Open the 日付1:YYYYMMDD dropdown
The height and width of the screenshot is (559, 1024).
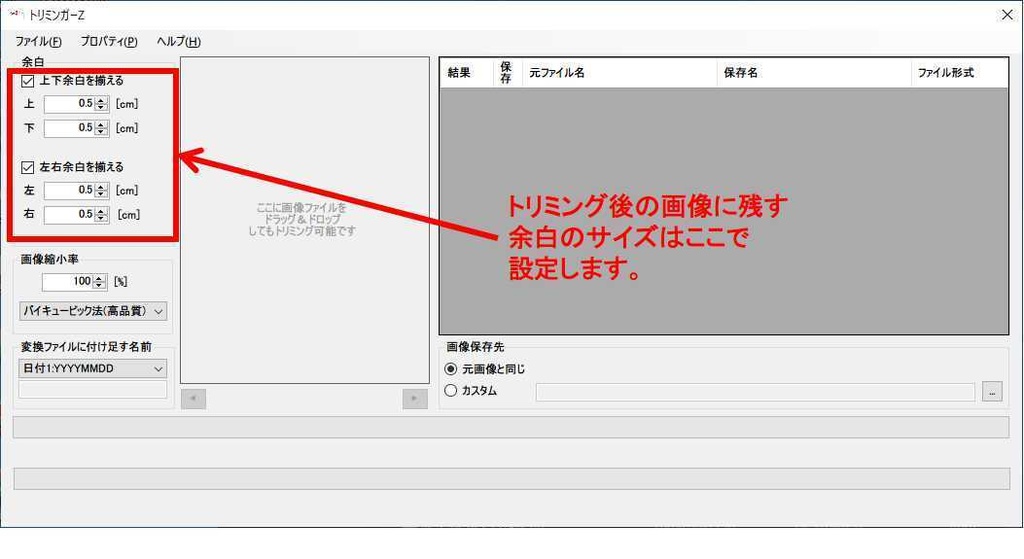[x=93, y=369]
